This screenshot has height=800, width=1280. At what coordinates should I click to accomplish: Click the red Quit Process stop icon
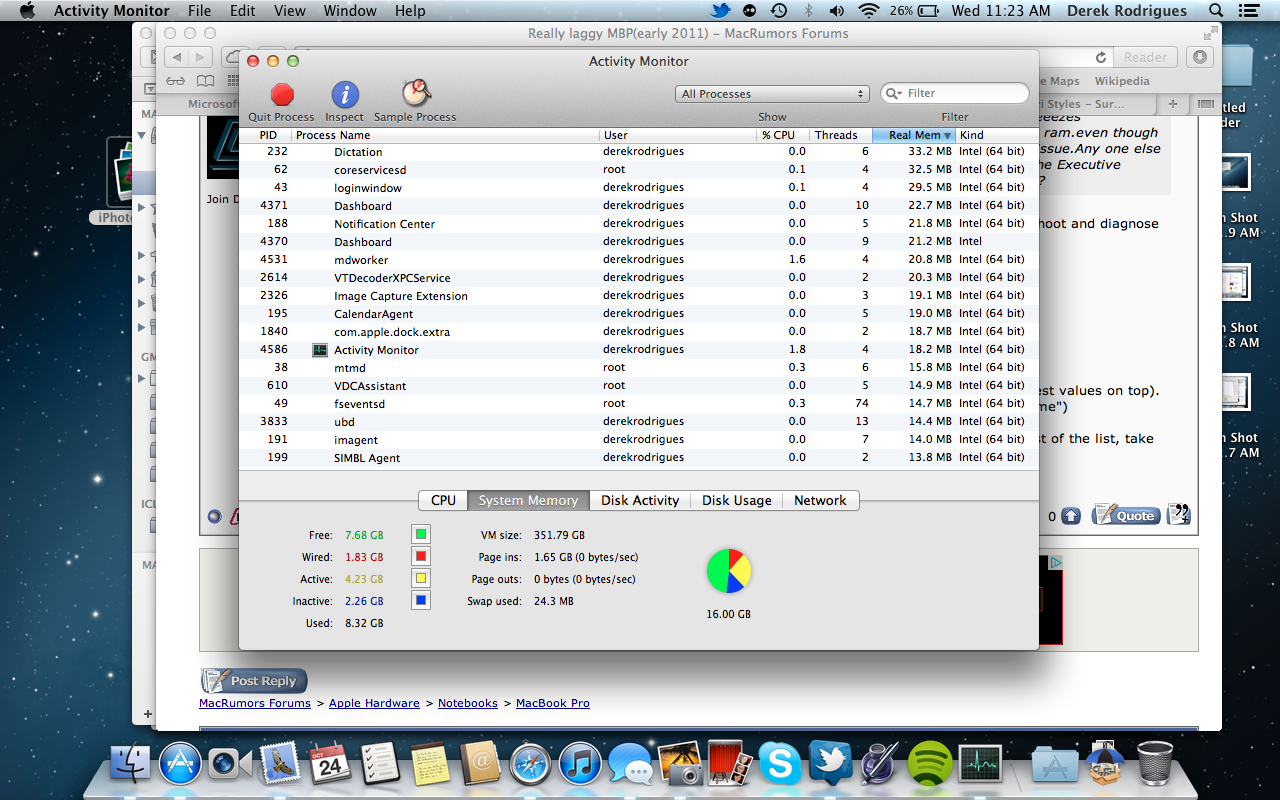[283, 94]
